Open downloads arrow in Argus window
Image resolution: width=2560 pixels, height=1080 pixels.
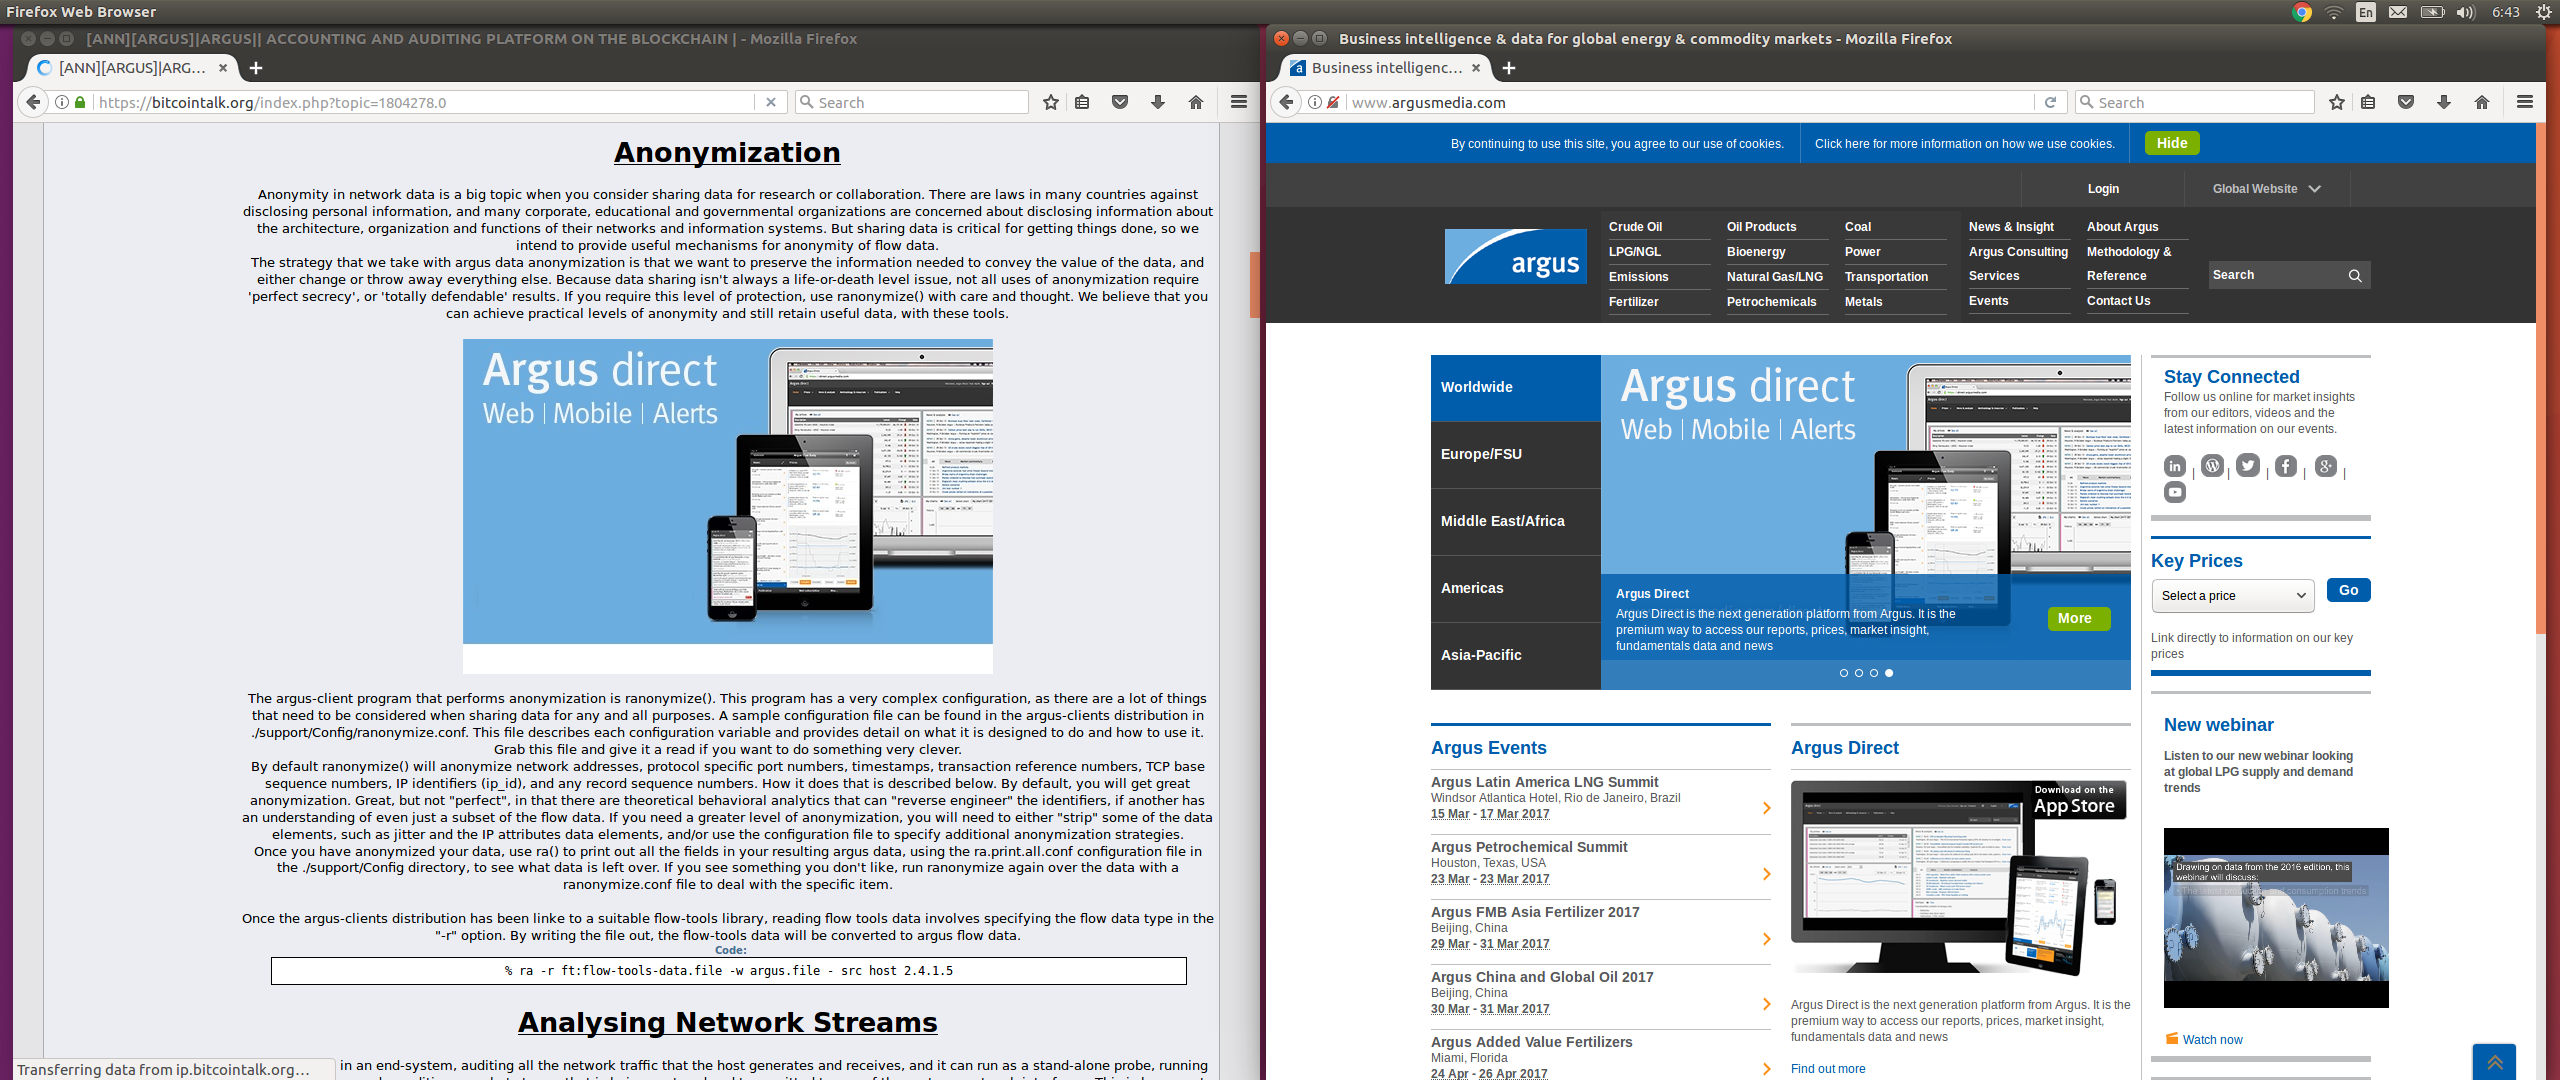(x=2444, y=102)
